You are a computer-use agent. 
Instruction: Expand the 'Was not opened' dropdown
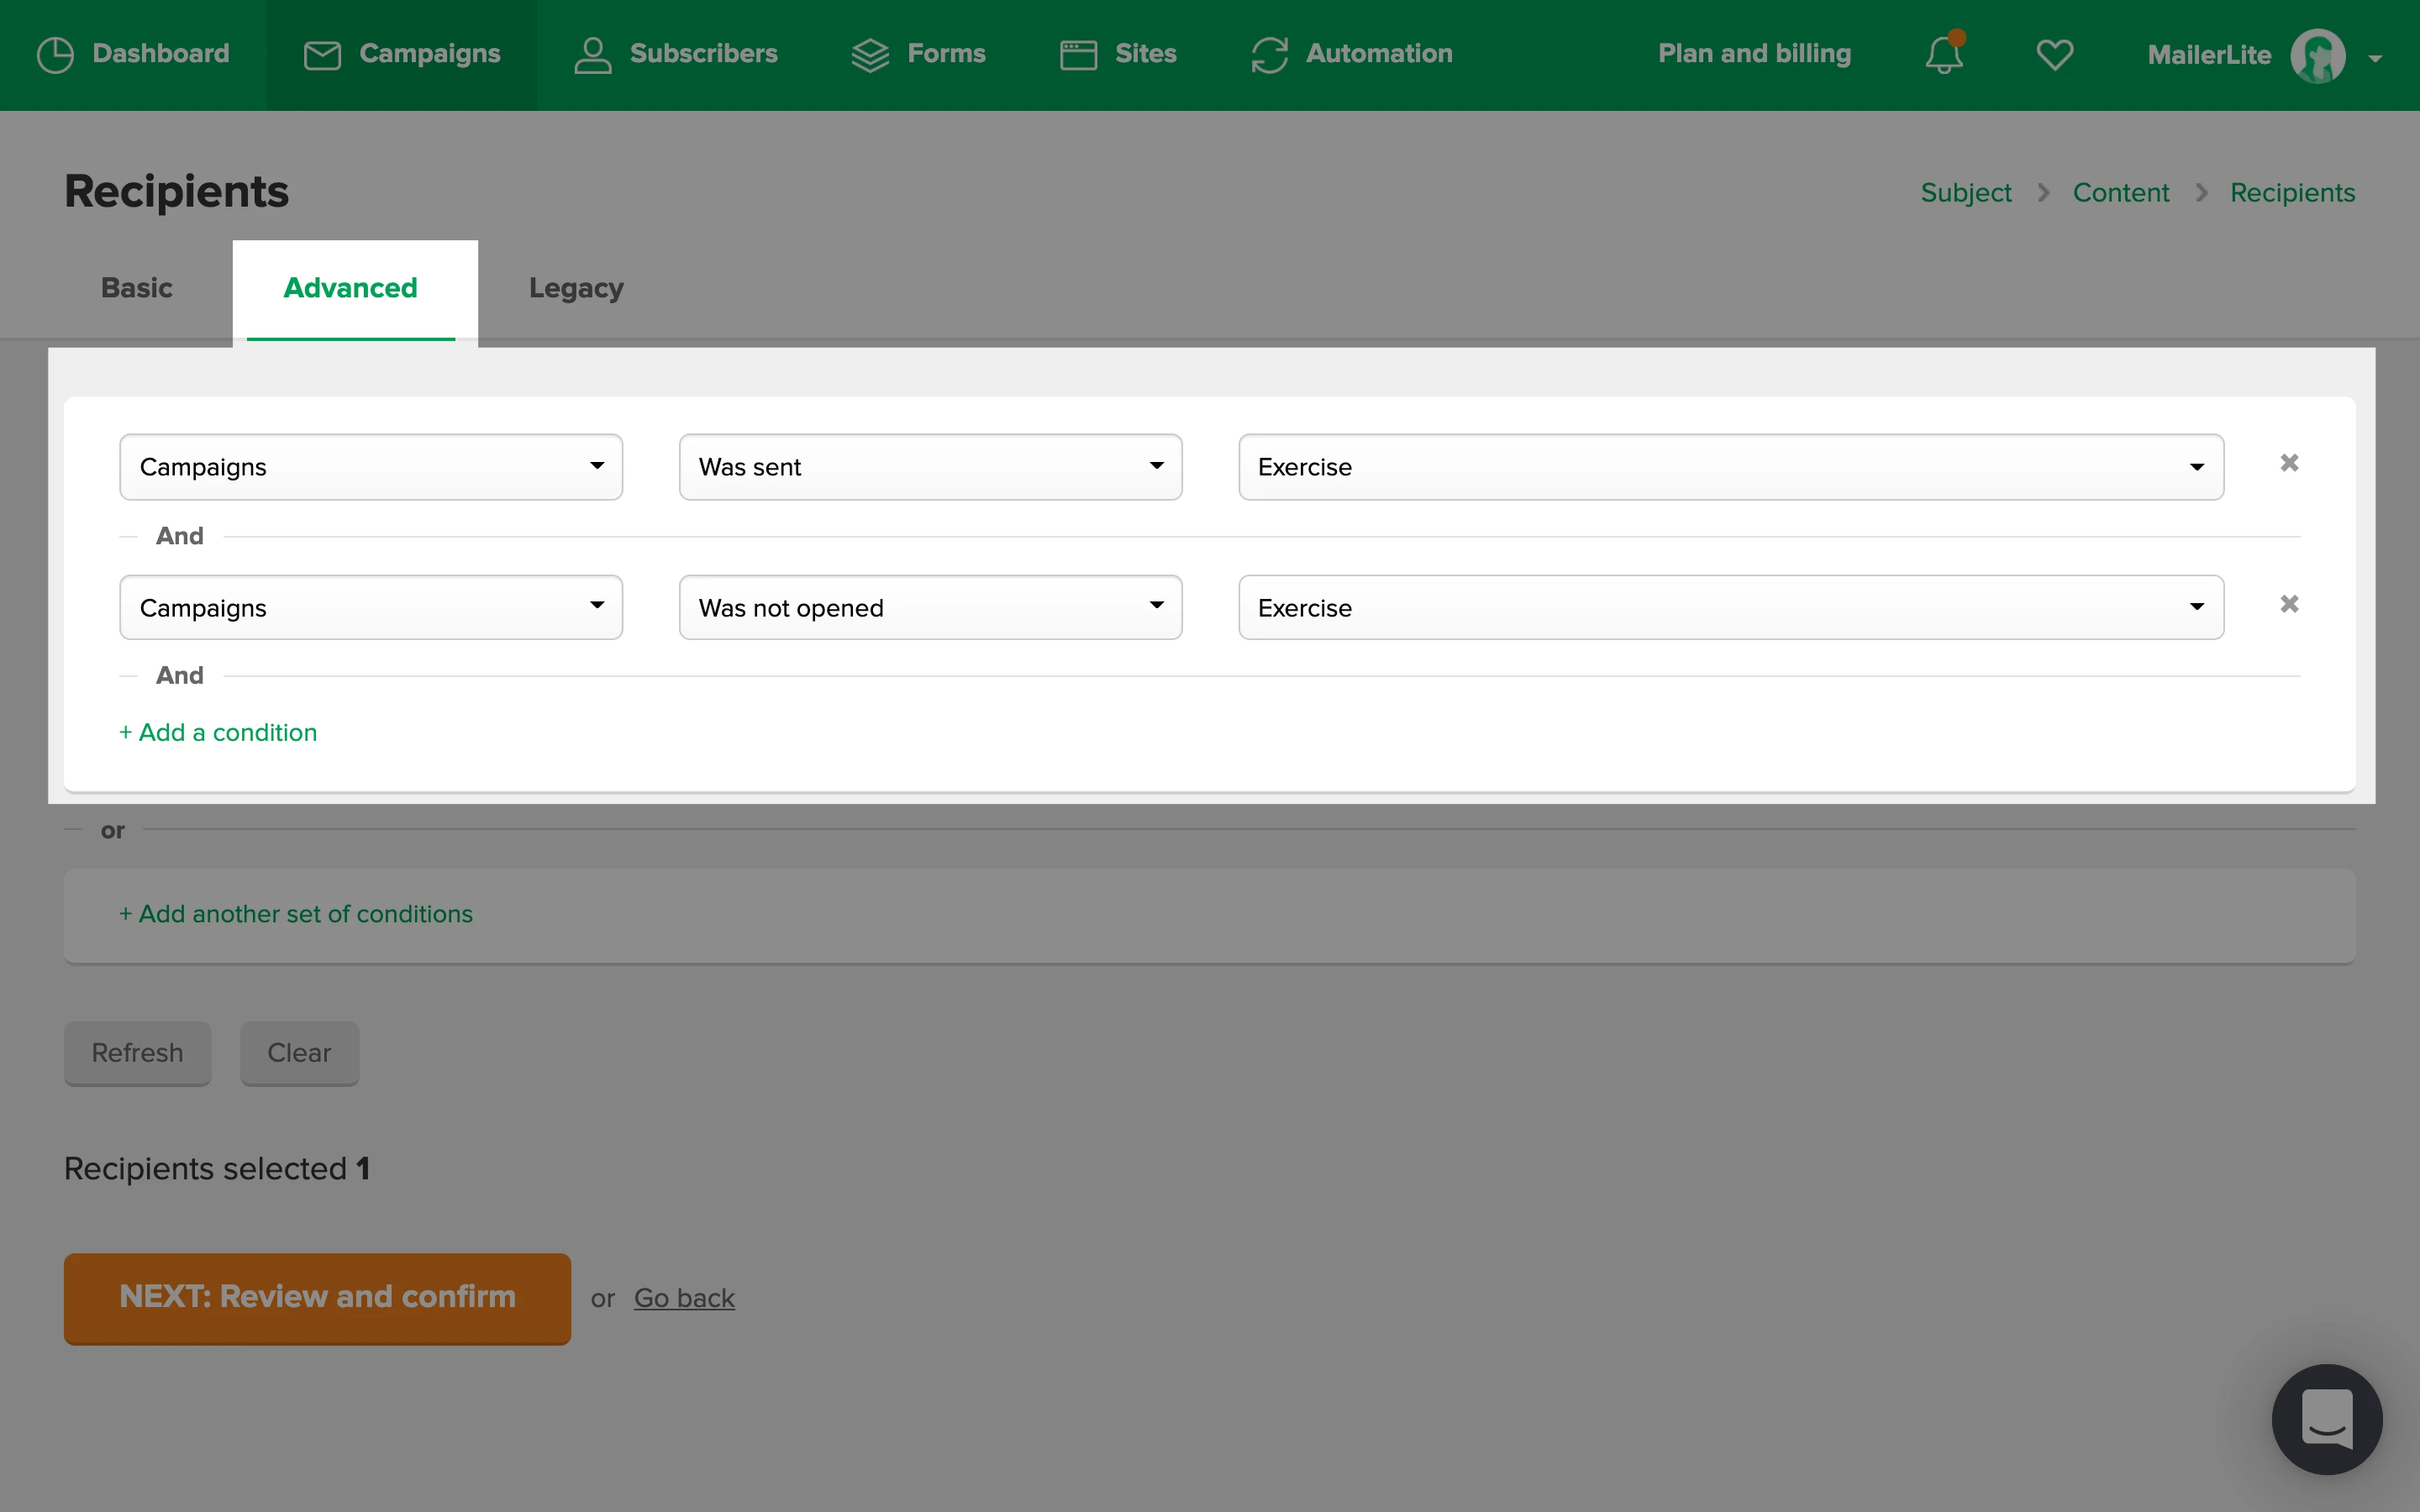click(x=930, y=608)
